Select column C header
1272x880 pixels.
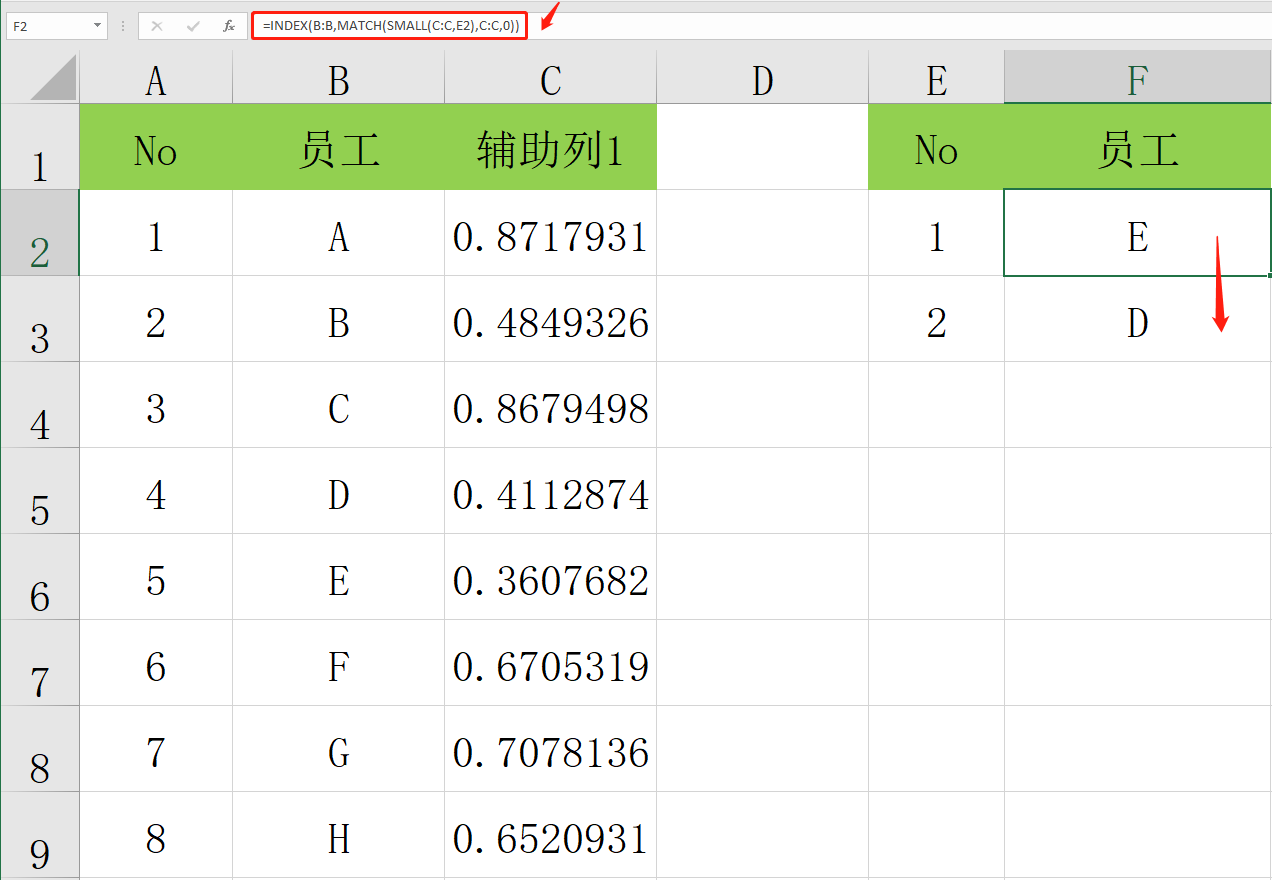[551, 78]
